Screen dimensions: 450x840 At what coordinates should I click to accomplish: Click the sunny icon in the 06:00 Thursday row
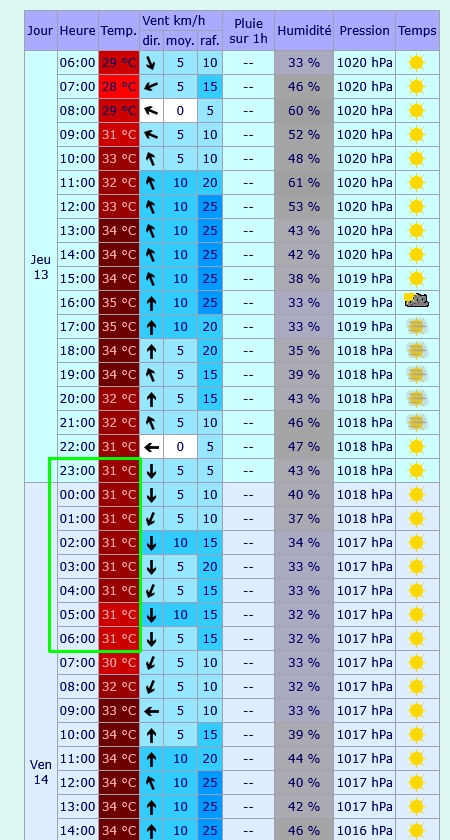416,63
